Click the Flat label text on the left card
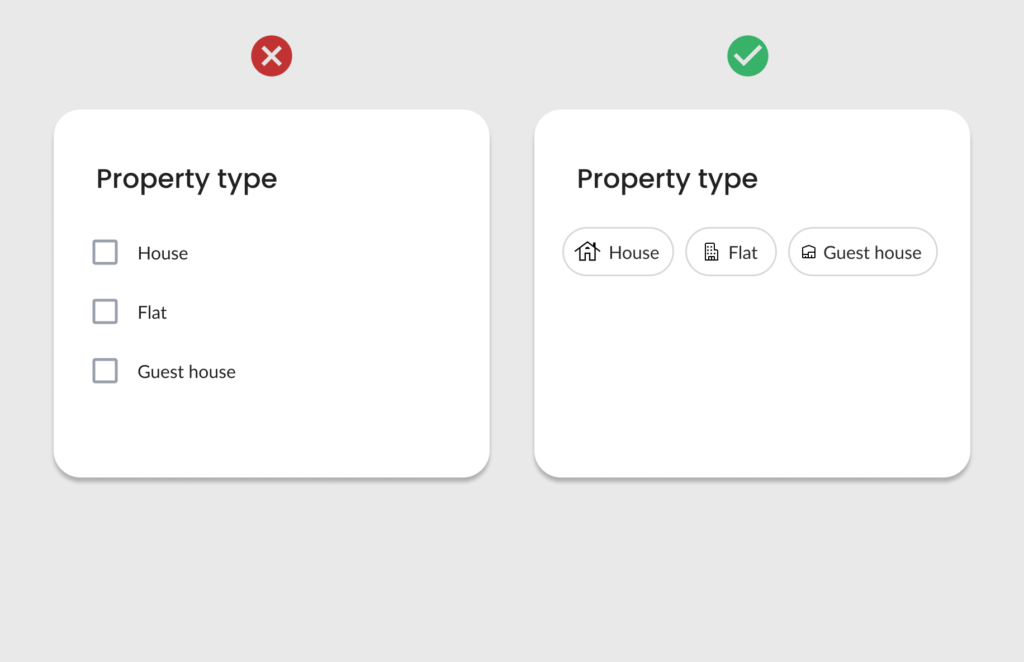 152,312
